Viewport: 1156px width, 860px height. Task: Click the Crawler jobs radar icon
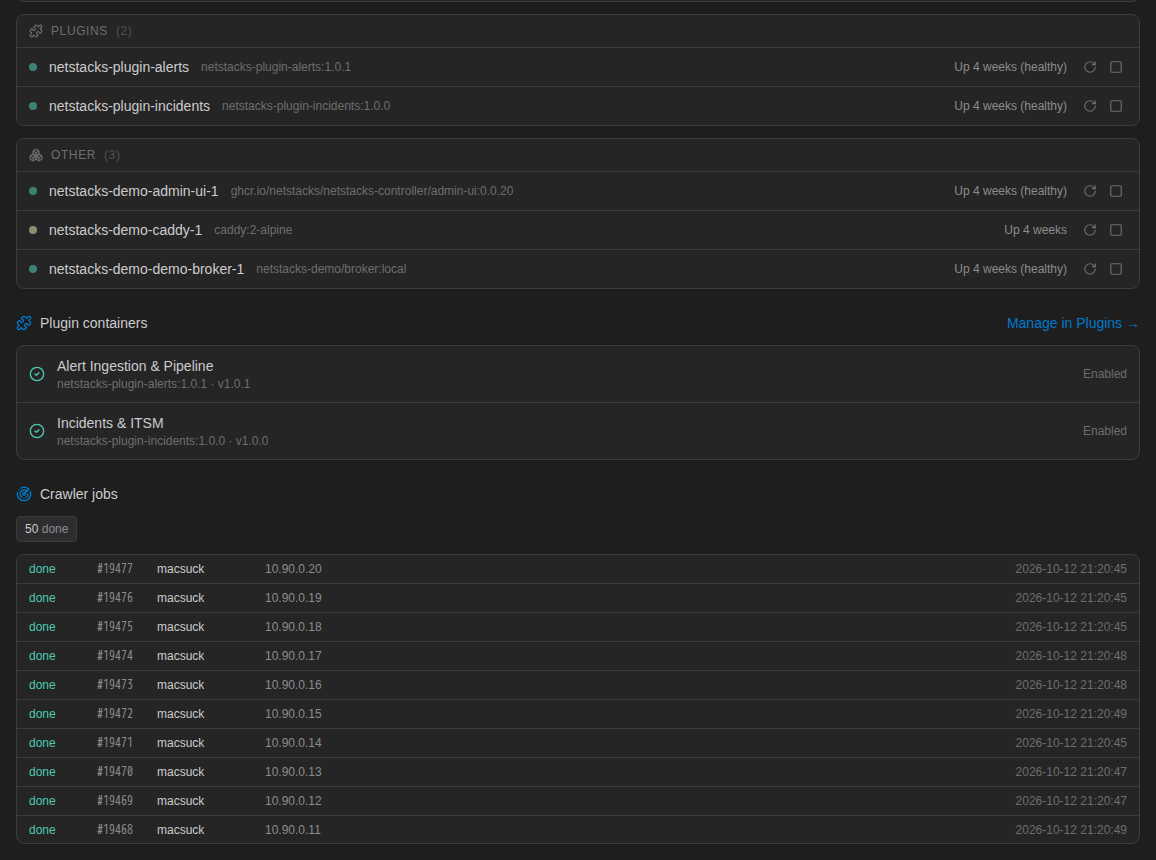[x=24, y=494]
